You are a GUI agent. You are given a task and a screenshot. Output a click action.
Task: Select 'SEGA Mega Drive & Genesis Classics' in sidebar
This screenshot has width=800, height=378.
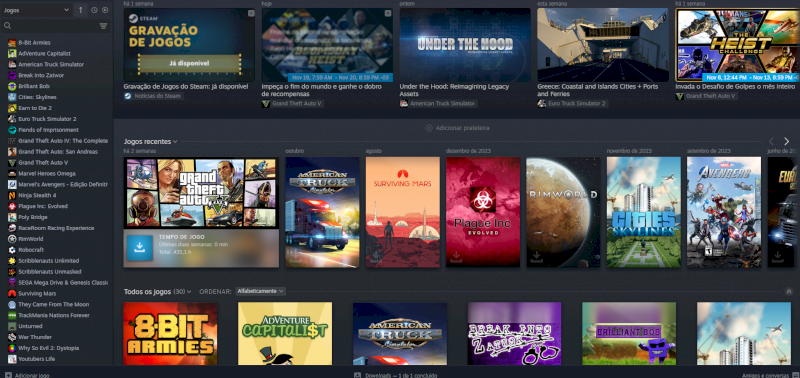[x=63, y=283]
